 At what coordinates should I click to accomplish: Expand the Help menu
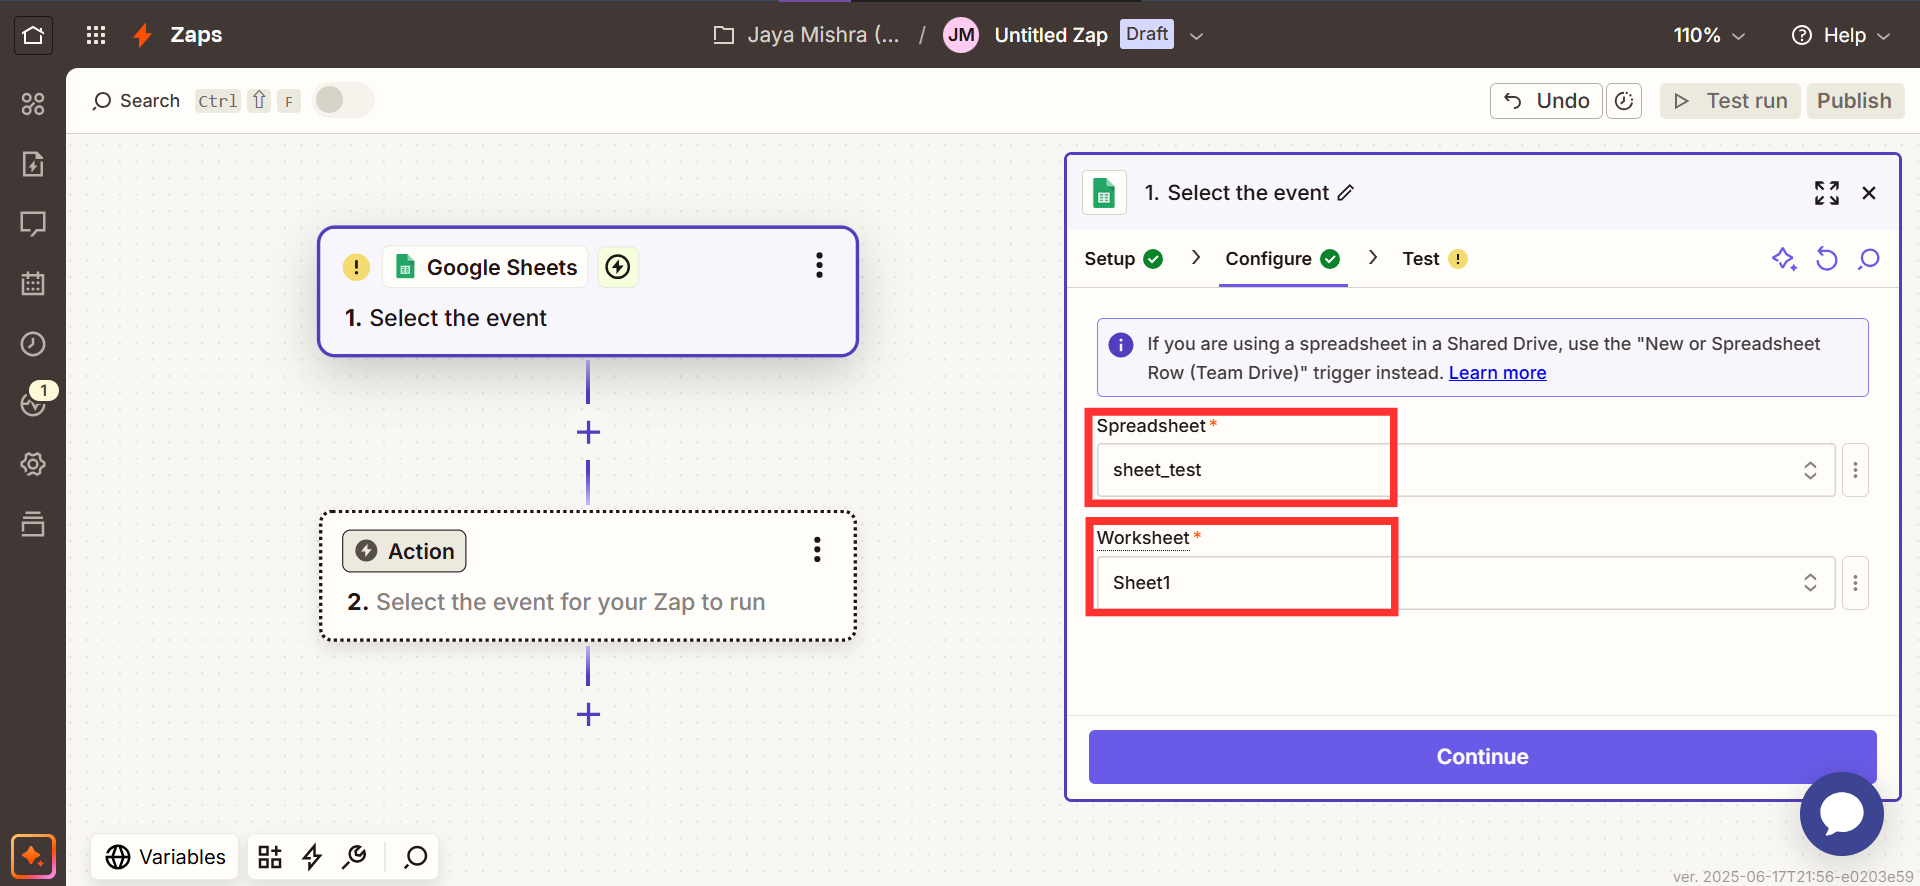point(1840,35)
